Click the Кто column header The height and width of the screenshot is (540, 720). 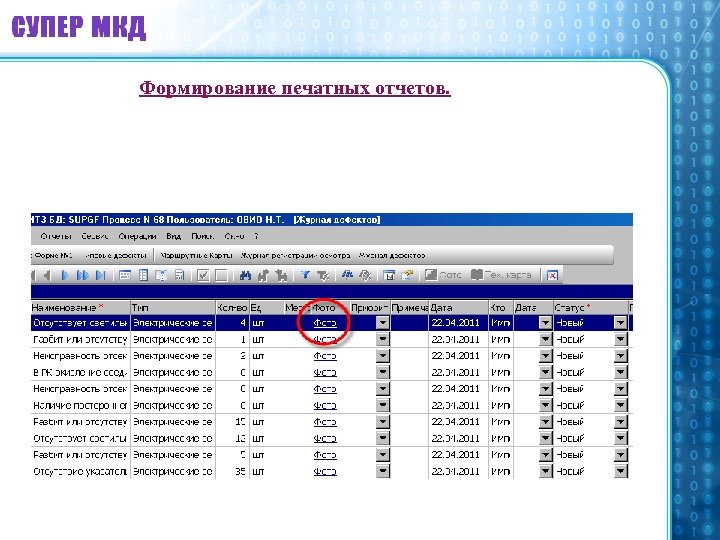[x=501, y=308]
